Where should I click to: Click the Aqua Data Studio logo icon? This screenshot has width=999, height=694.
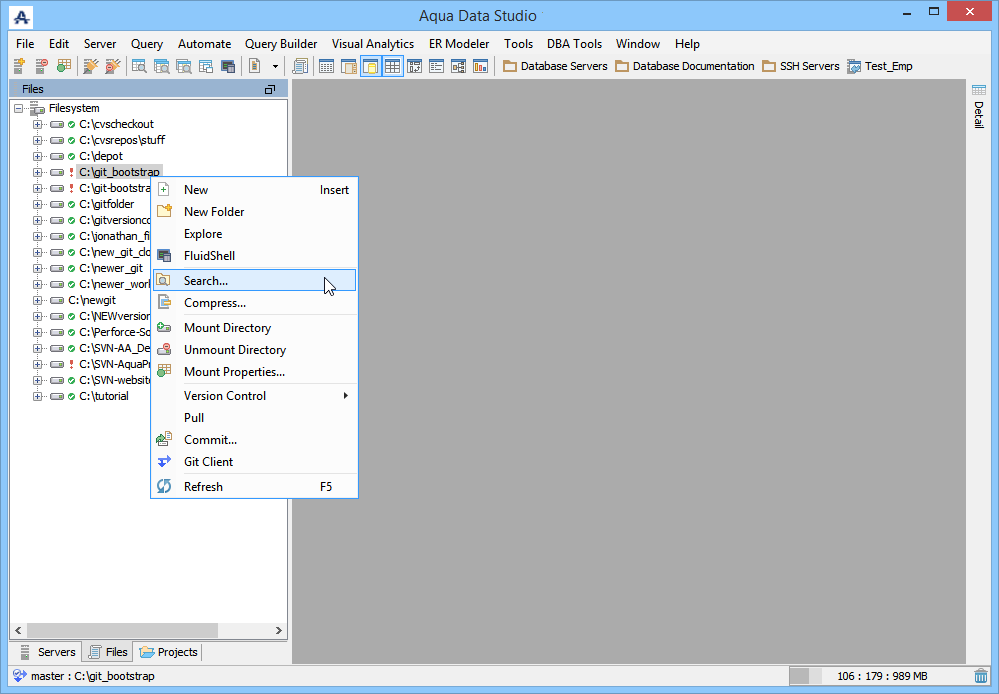click(x=22, y=17)
